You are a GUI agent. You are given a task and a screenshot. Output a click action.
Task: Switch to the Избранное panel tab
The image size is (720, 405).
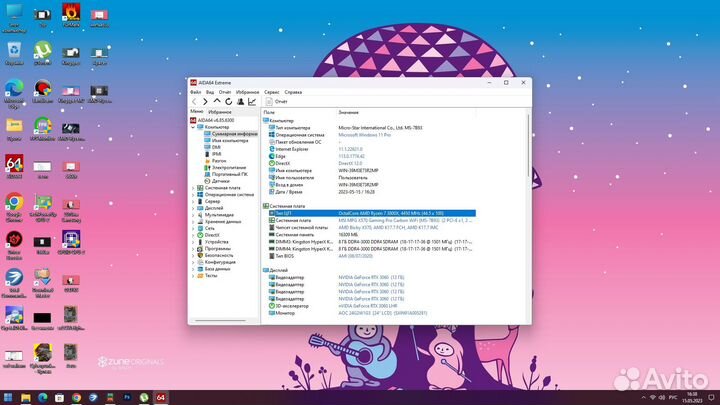[x=220, y=112]
